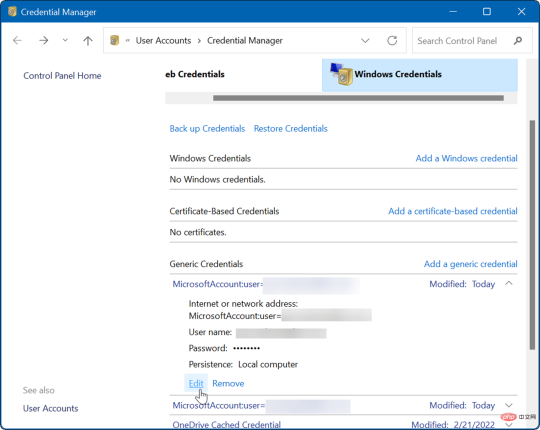
Task: Select Credential Manager breadcrumb segment
Action: coord(245,41)
